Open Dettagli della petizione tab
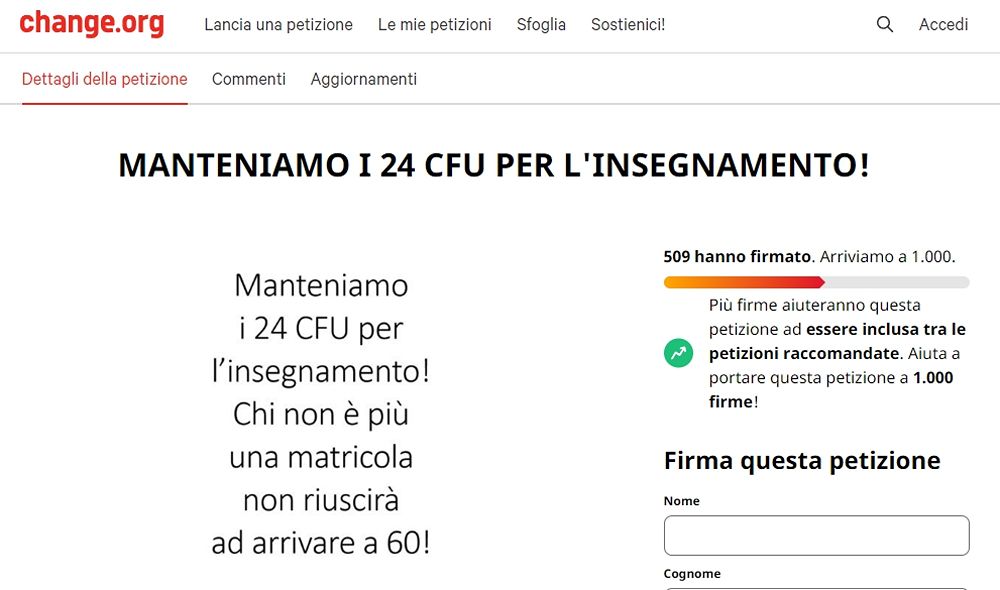 click(x=104, y=78)
